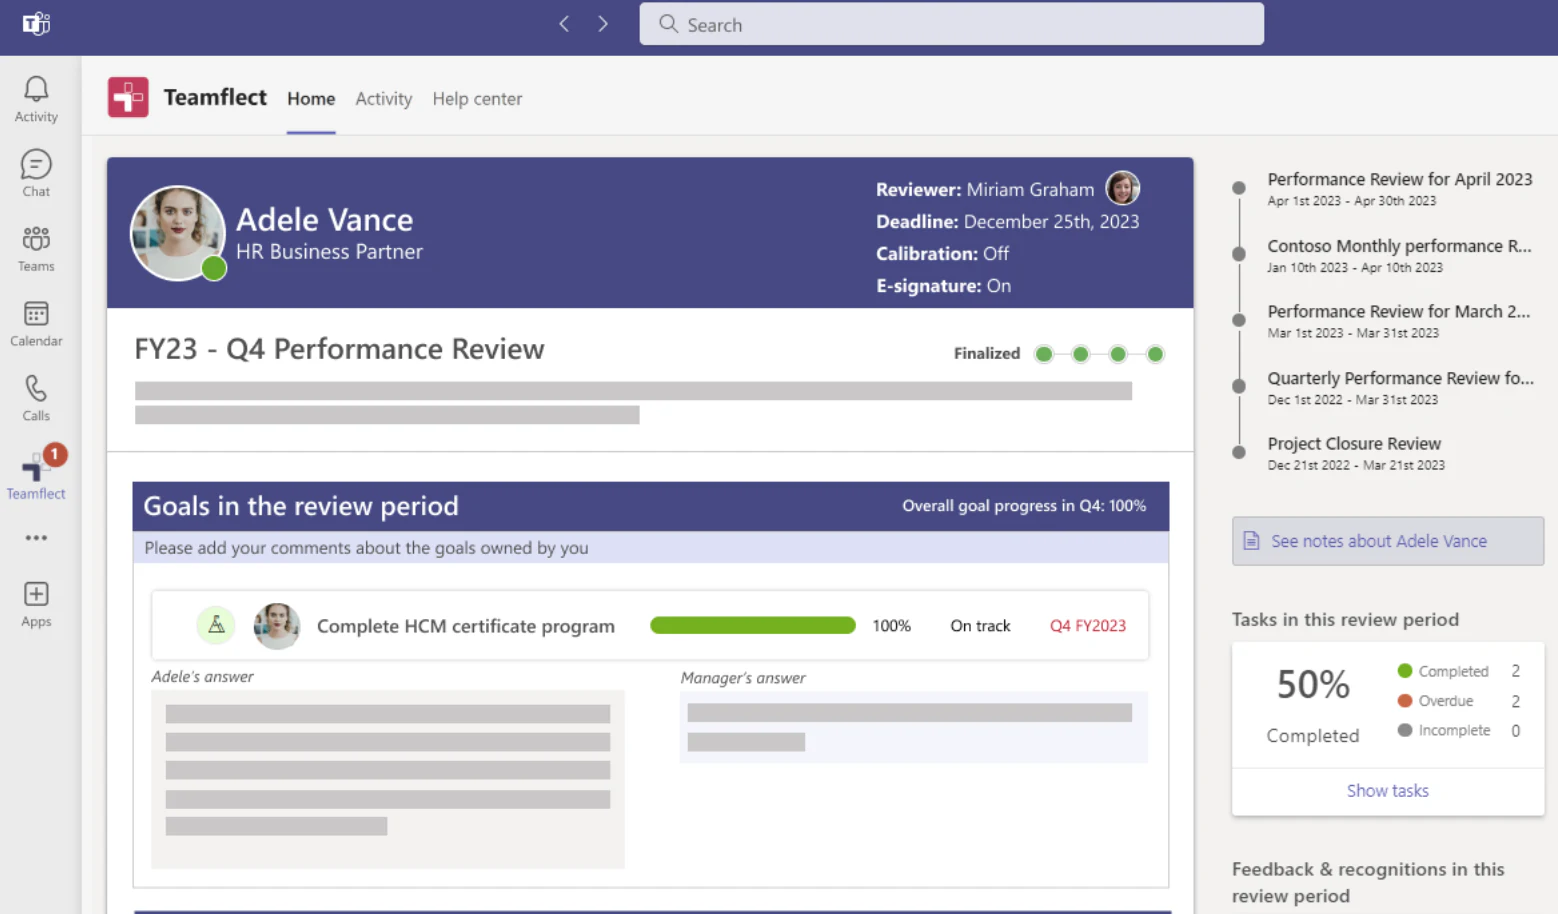Open Project Closure Review
The width and height of the screenshot is (1558, 914).
pos(1355,453)
